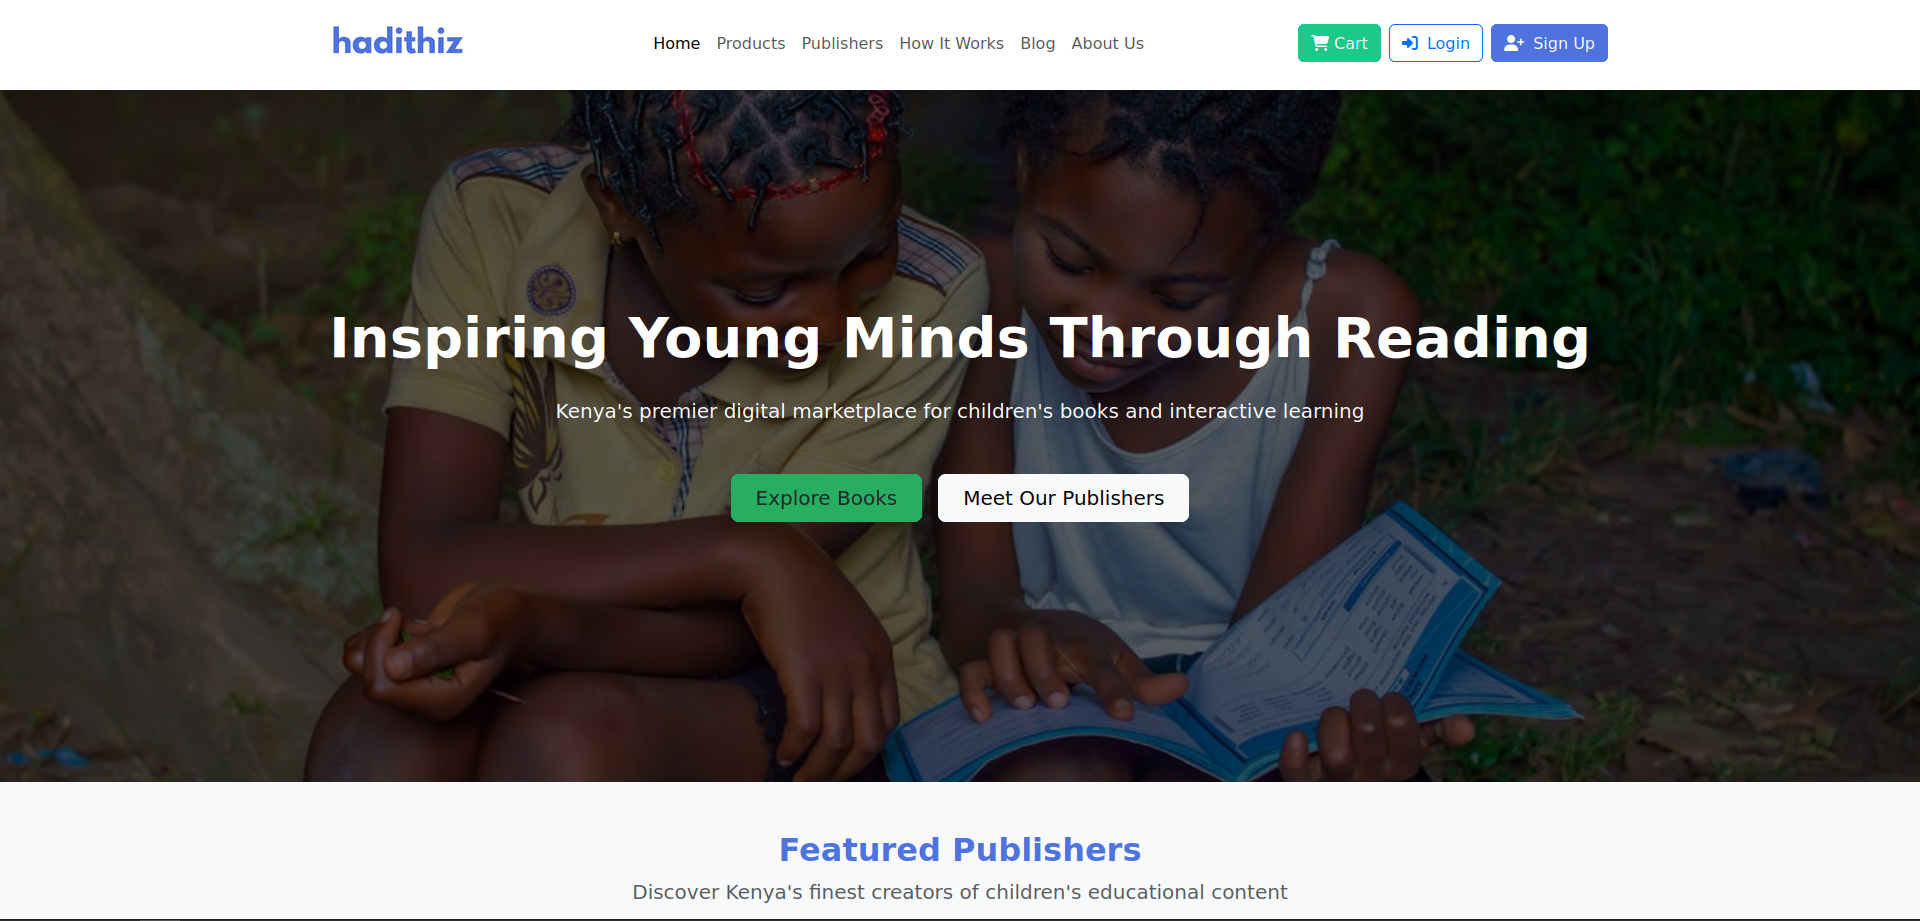
Task: Click the user-plus icon on Sign Up
Action: pyautogui.click(x=1514, y=43)
